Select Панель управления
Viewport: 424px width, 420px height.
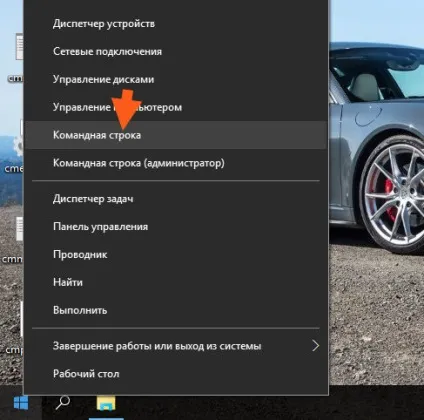(x=176, y=227)
